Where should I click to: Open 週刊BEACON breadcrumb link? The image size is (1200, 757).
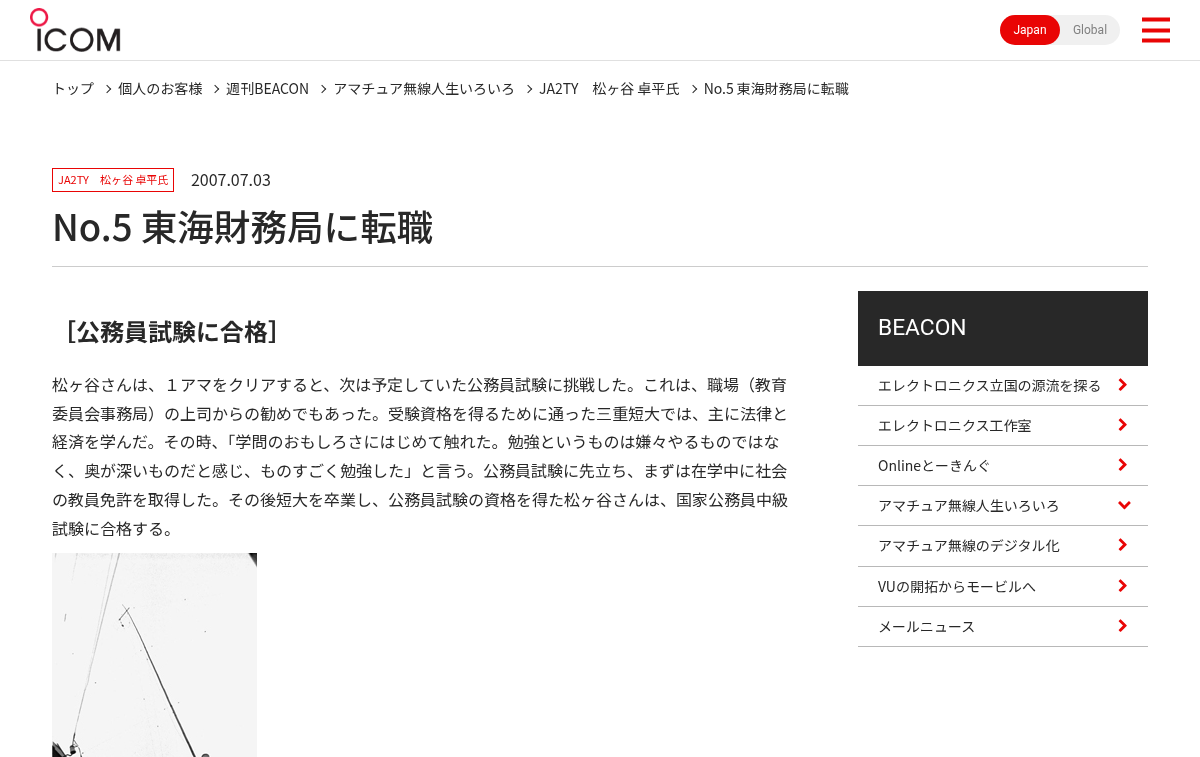click(x=267, y=89)
